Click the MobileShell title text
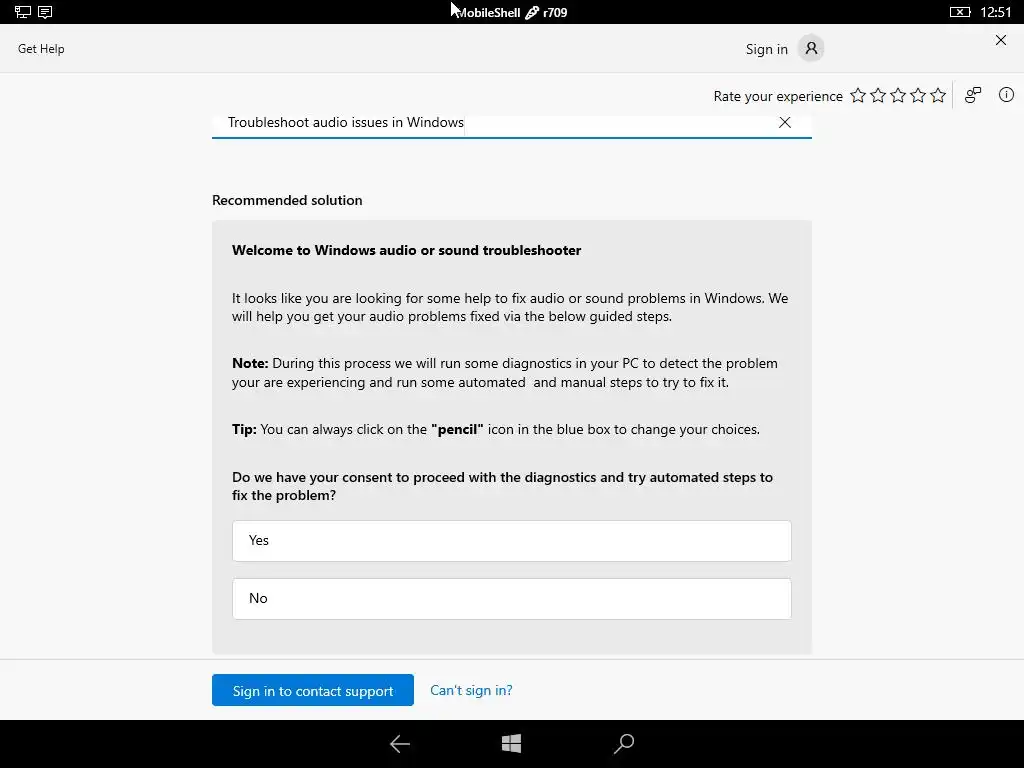The image size is (1024, 768). [487, 12]
